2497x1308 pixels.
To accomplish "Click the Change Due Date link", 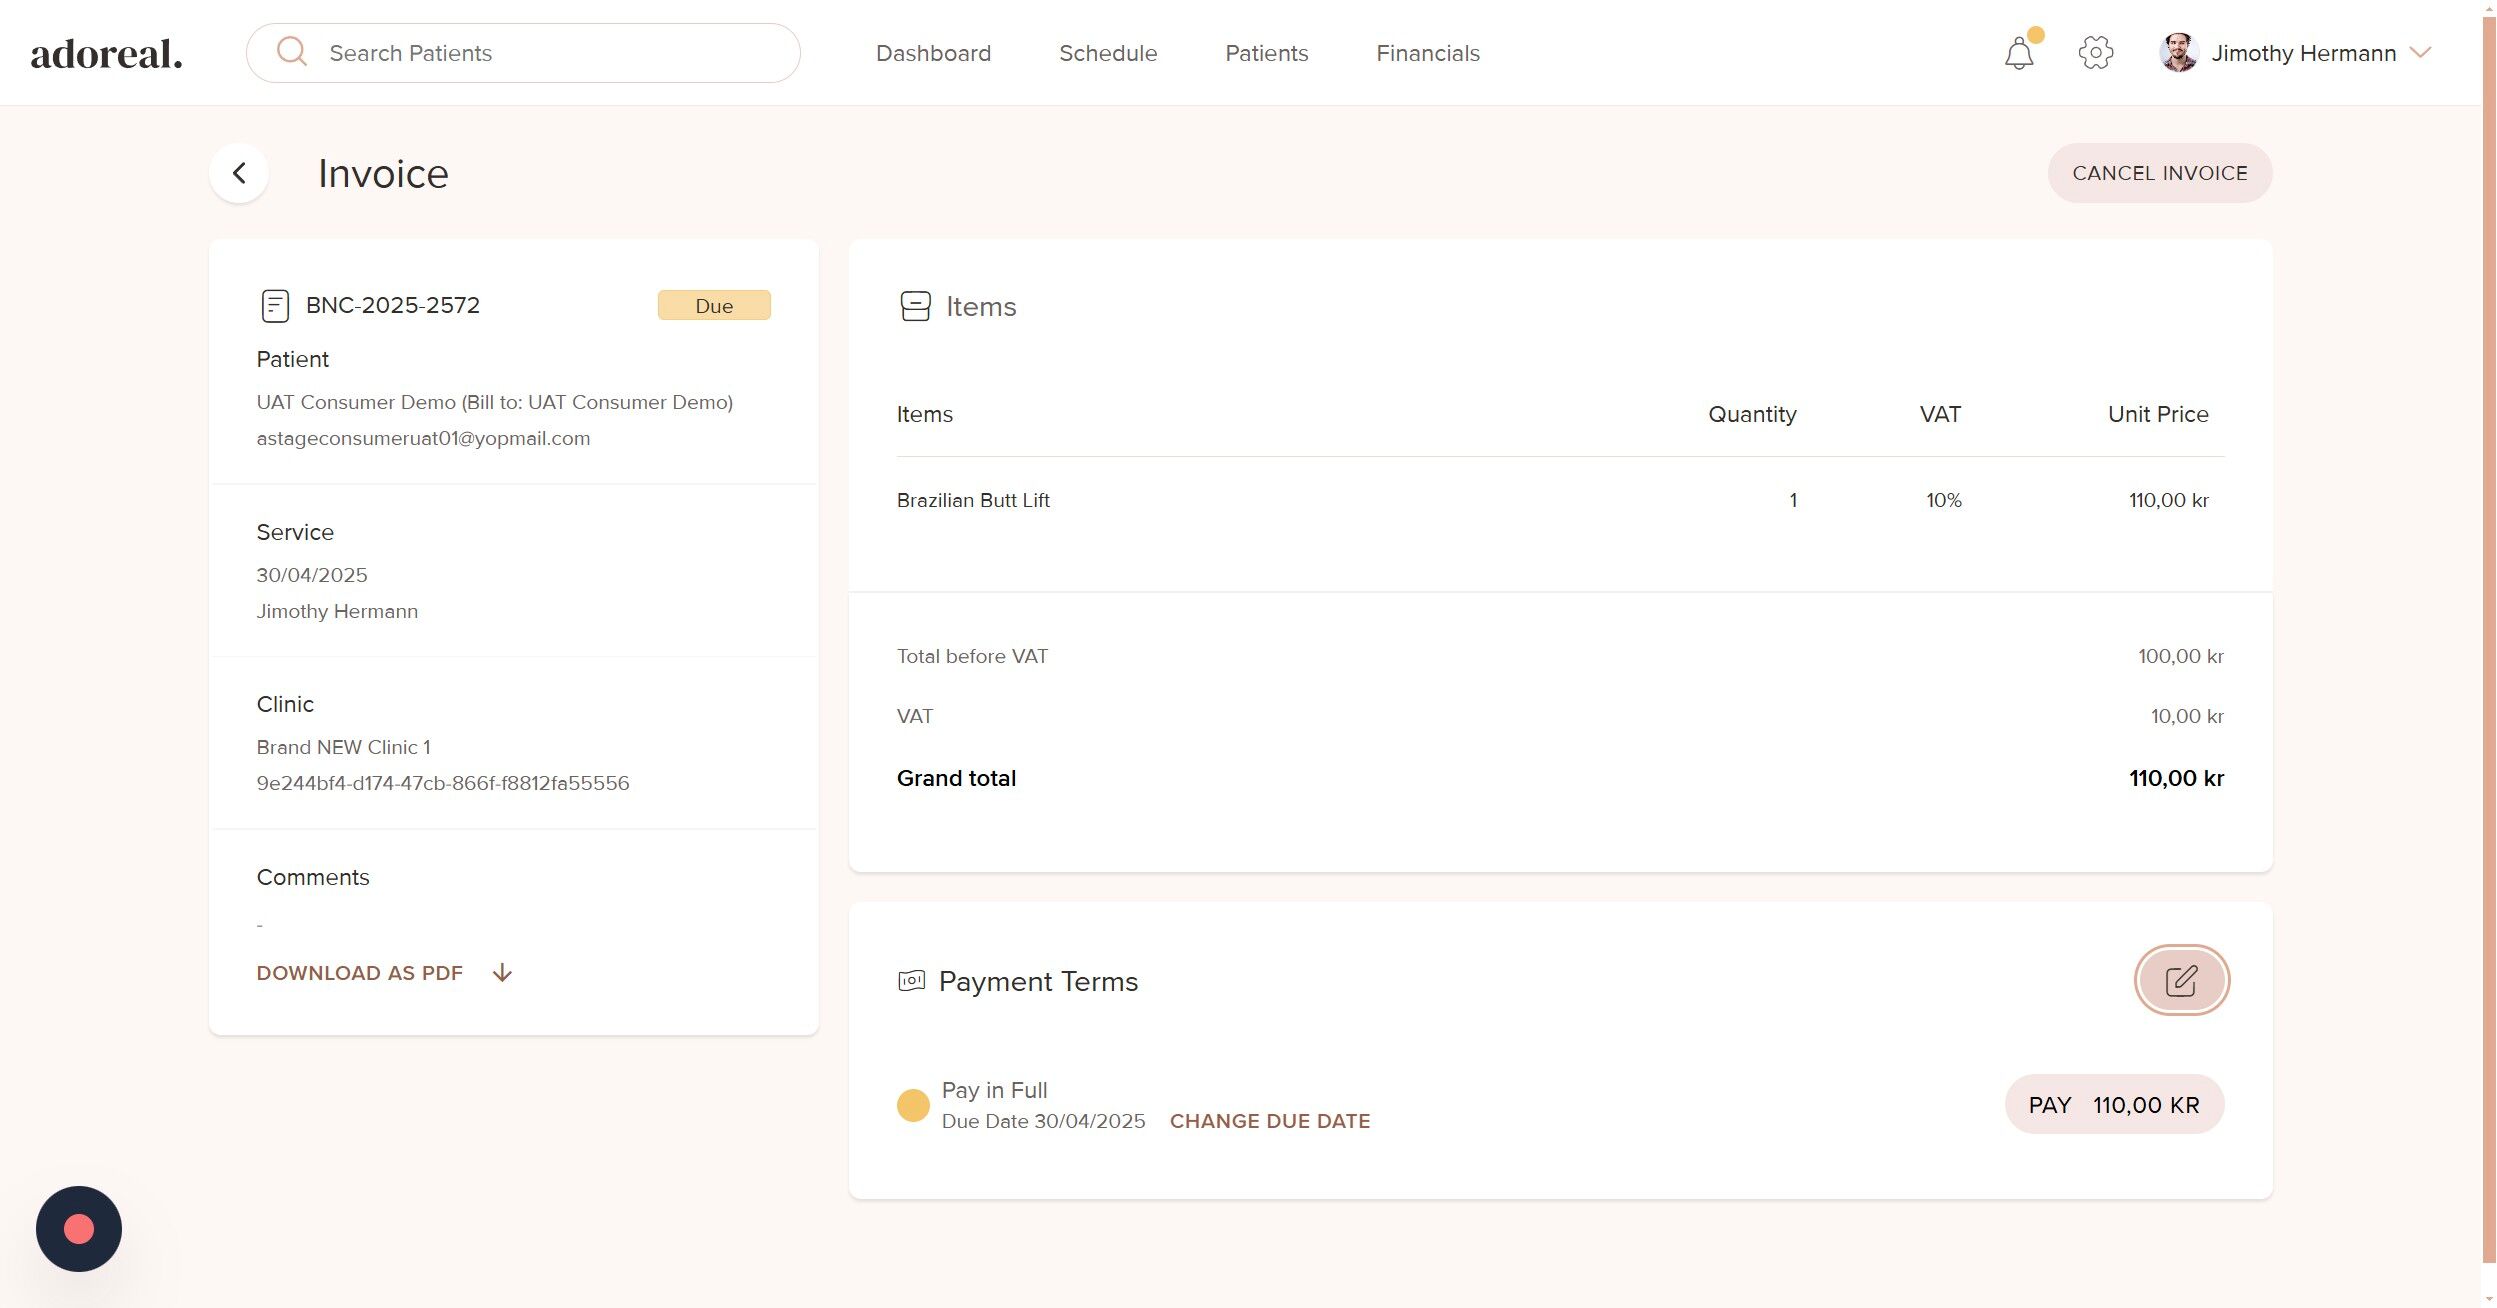I will pyautogui.click(x=1269, y=1121).
